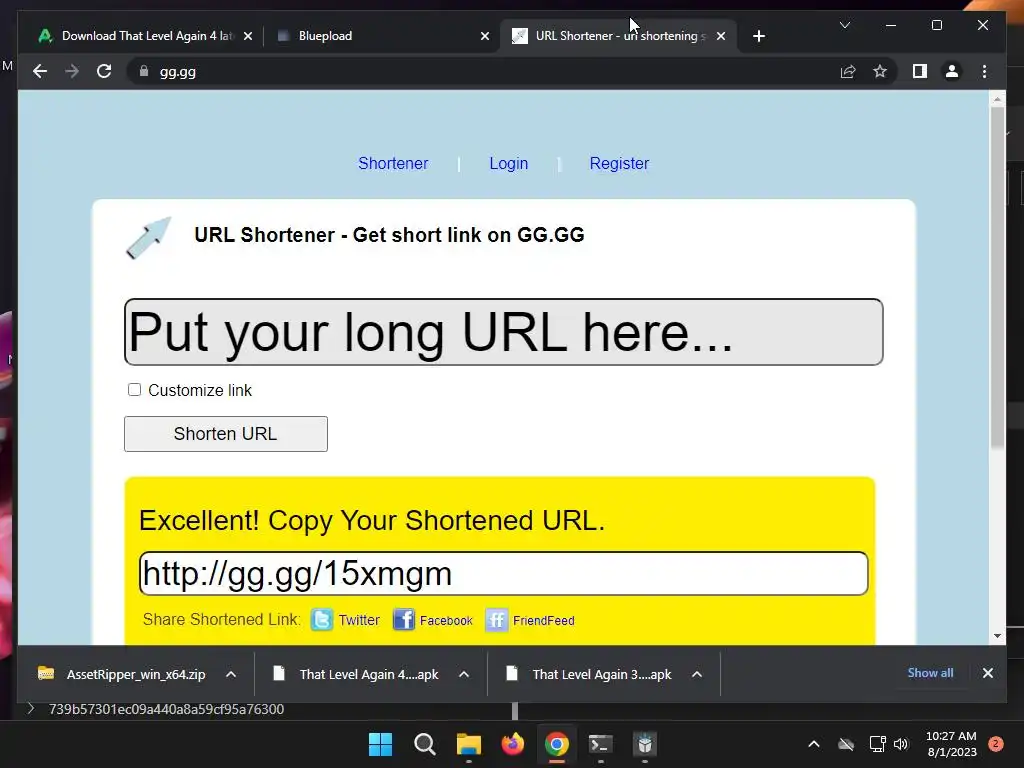Open the Chrome profile menu
The width and height of the screenshot is (1024, 768).
coord(952,71)
